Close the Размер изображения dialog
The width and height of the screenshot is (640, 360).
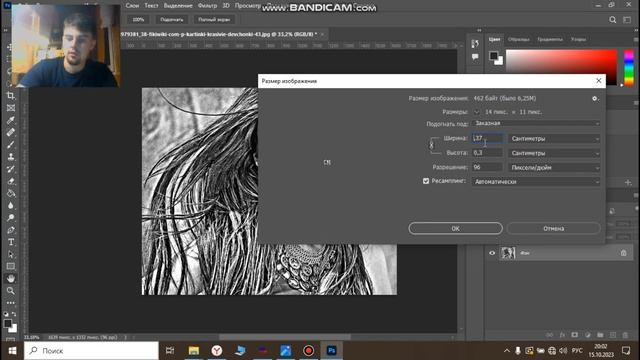tap(599, 81)
